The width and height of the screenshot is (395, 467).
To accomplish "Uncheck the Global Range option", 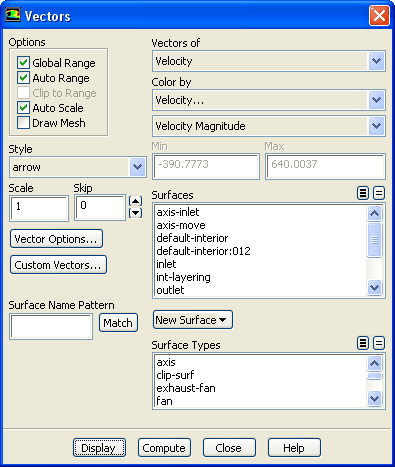I will coord(23,62).
